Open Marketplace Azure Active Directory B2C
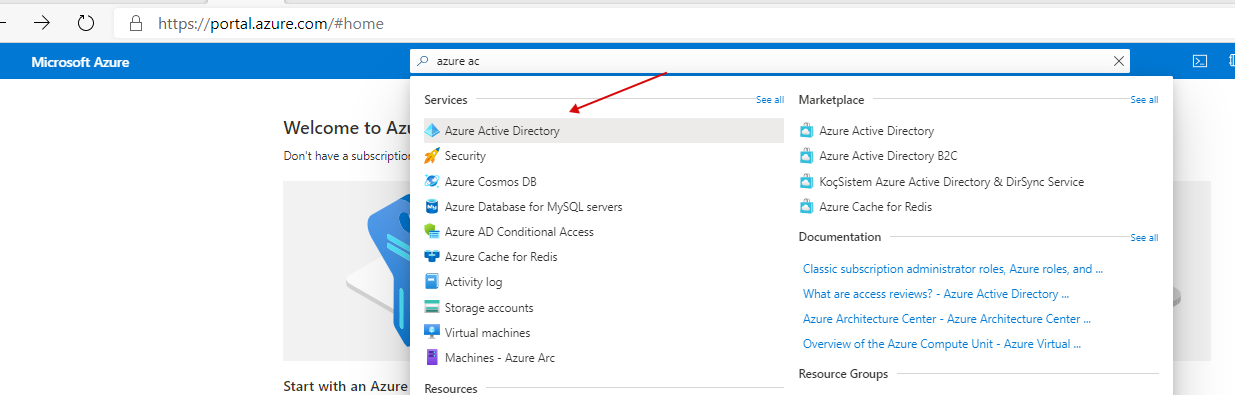The height and width of the screenshot is (395, 1235). point(888,156)
